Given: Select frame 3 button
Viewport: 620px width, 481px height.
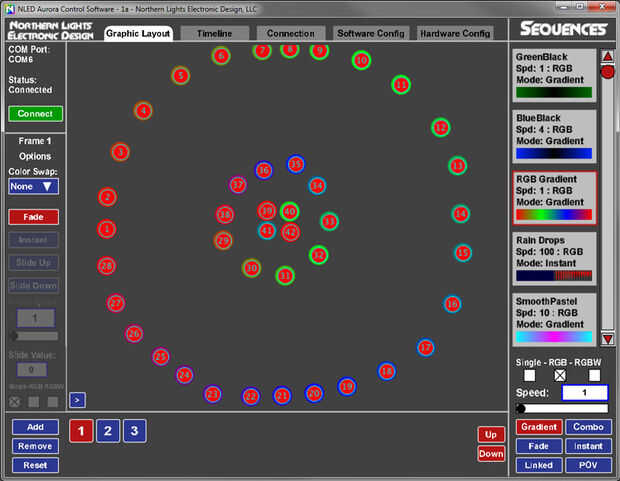Looking at the screenshot, I should pyautogui.click(x=134, y=431).
